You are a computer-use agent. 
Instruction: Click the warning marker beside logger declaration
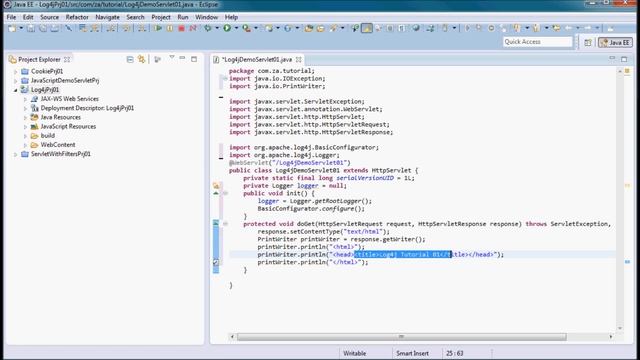pos(216,186)
